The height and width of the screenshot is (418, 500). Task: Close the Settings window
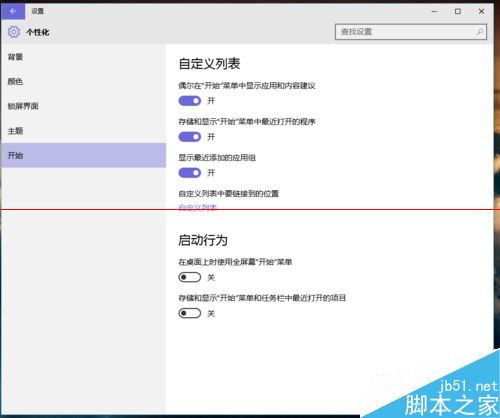[x=481, y=11]
